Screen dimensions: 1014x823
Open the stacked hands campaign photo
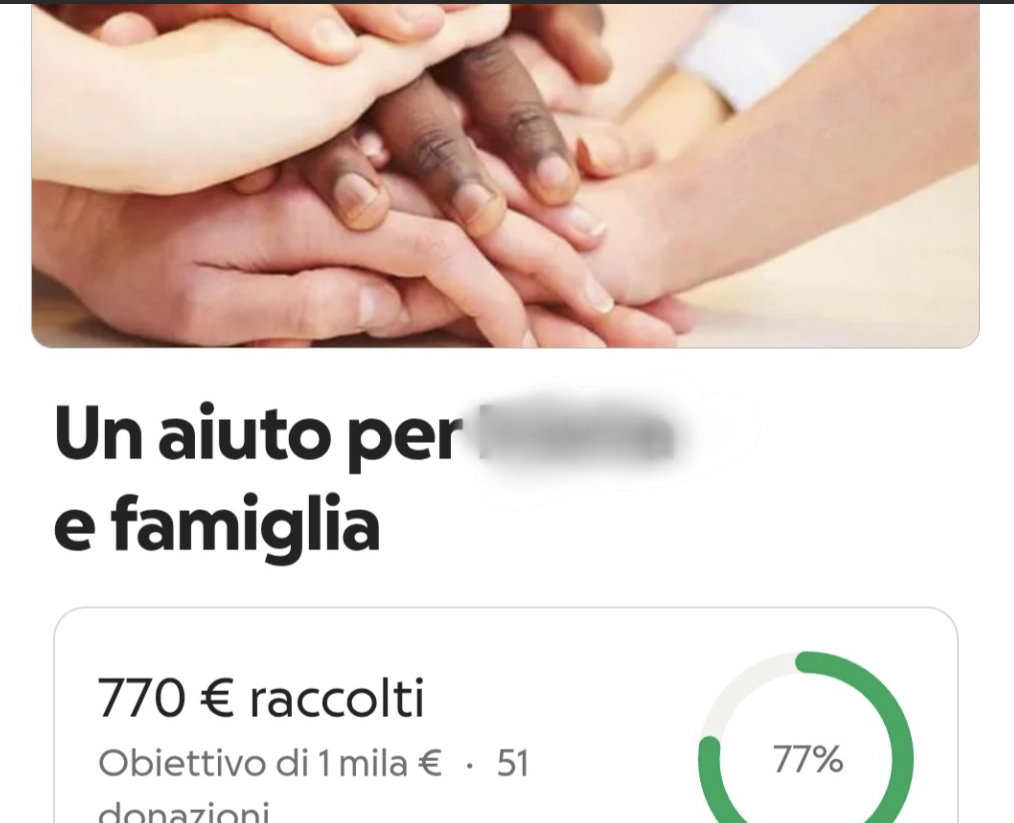point(506,176)
